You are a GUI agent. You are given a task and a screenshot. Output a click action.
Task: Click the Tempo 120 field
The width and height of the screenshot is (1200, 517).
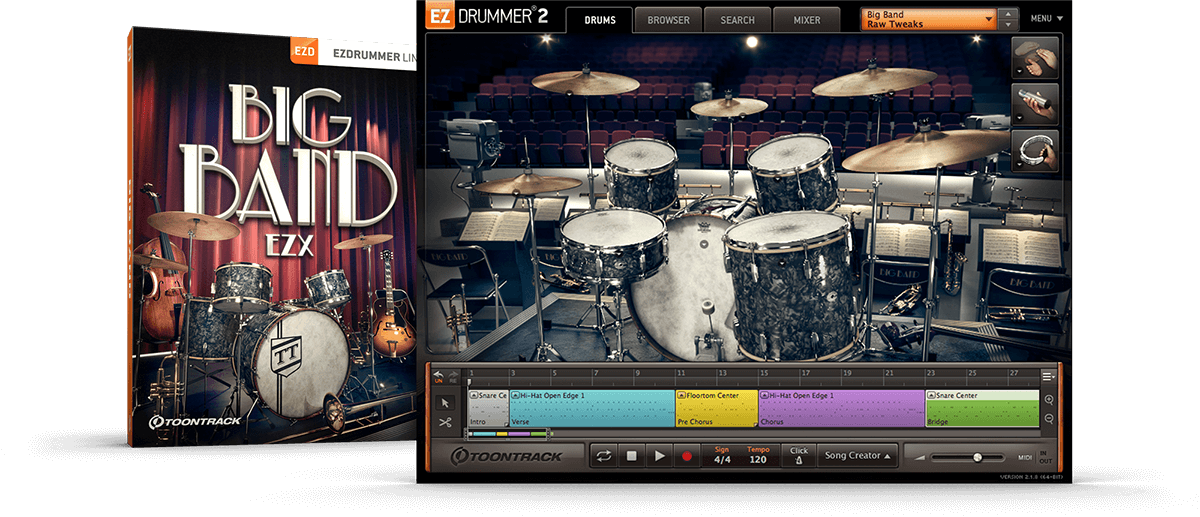[x=758, y=455]
